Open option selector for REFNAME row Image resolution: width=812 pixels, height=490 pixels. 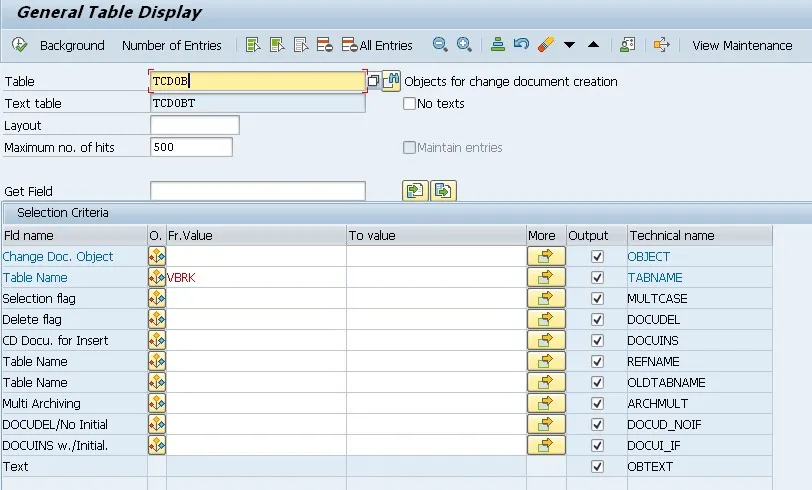coord(157,362)
